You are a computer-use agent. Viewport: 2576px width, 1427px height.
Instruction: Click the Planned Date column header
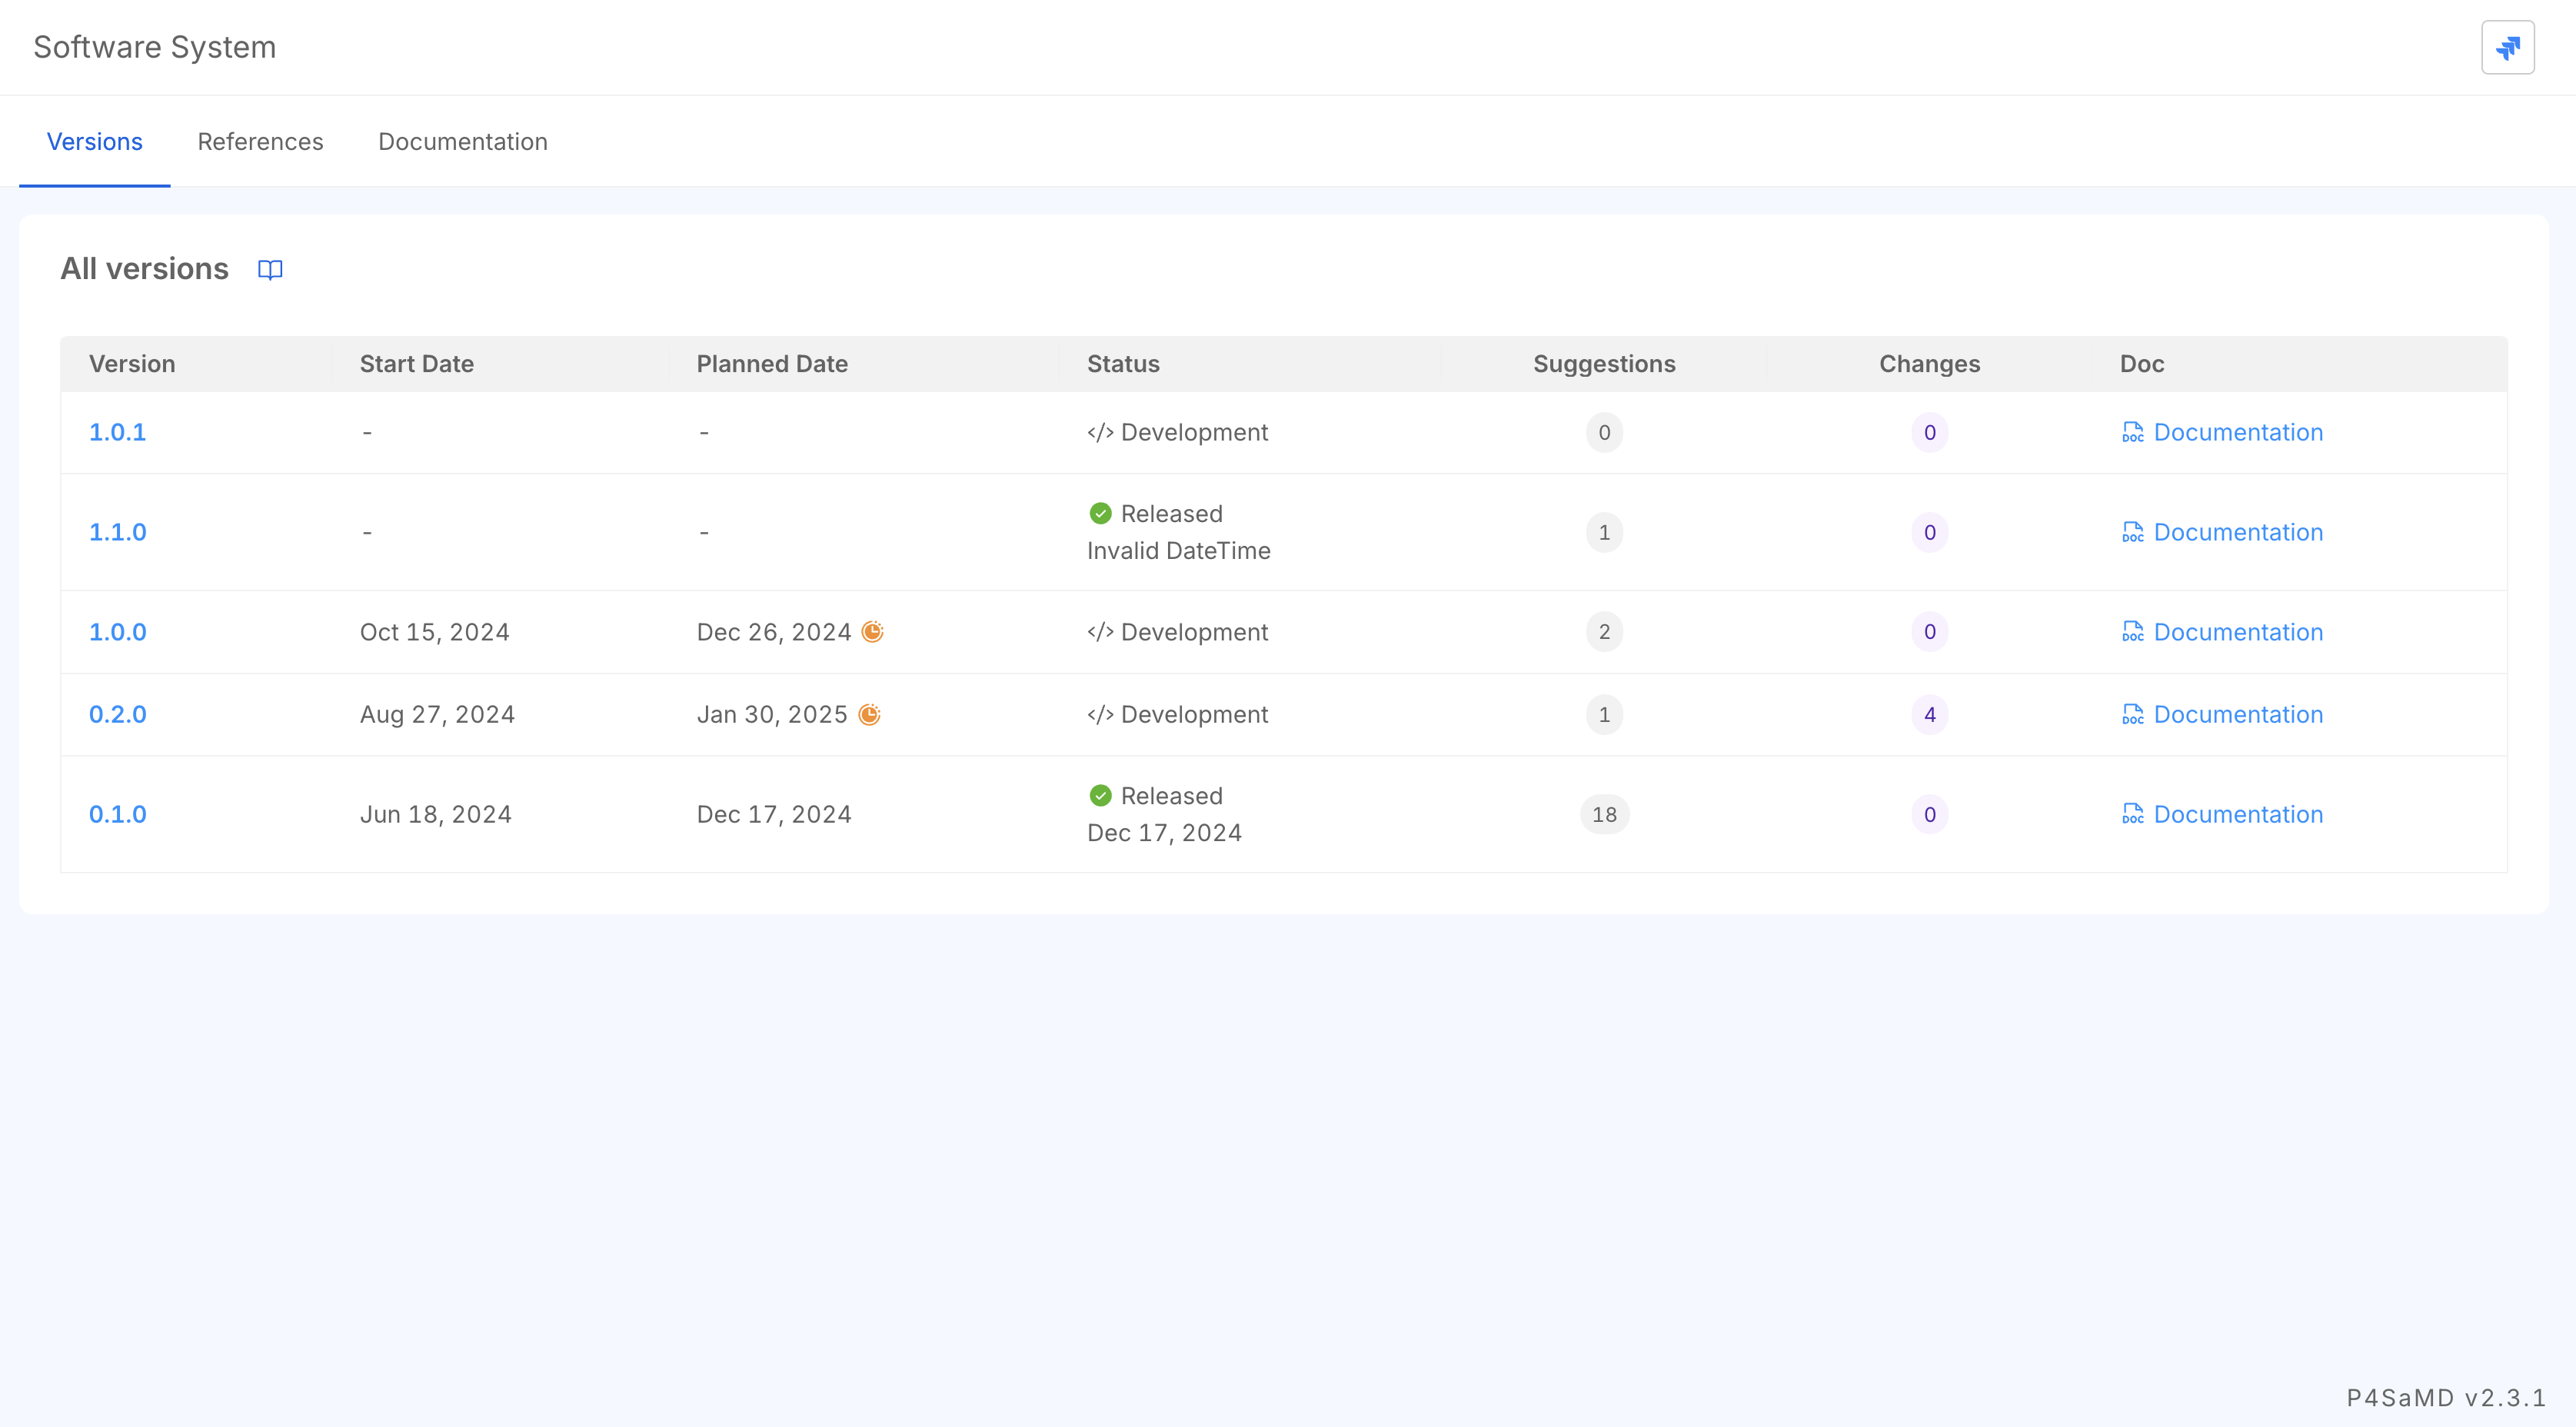(772, 364)
